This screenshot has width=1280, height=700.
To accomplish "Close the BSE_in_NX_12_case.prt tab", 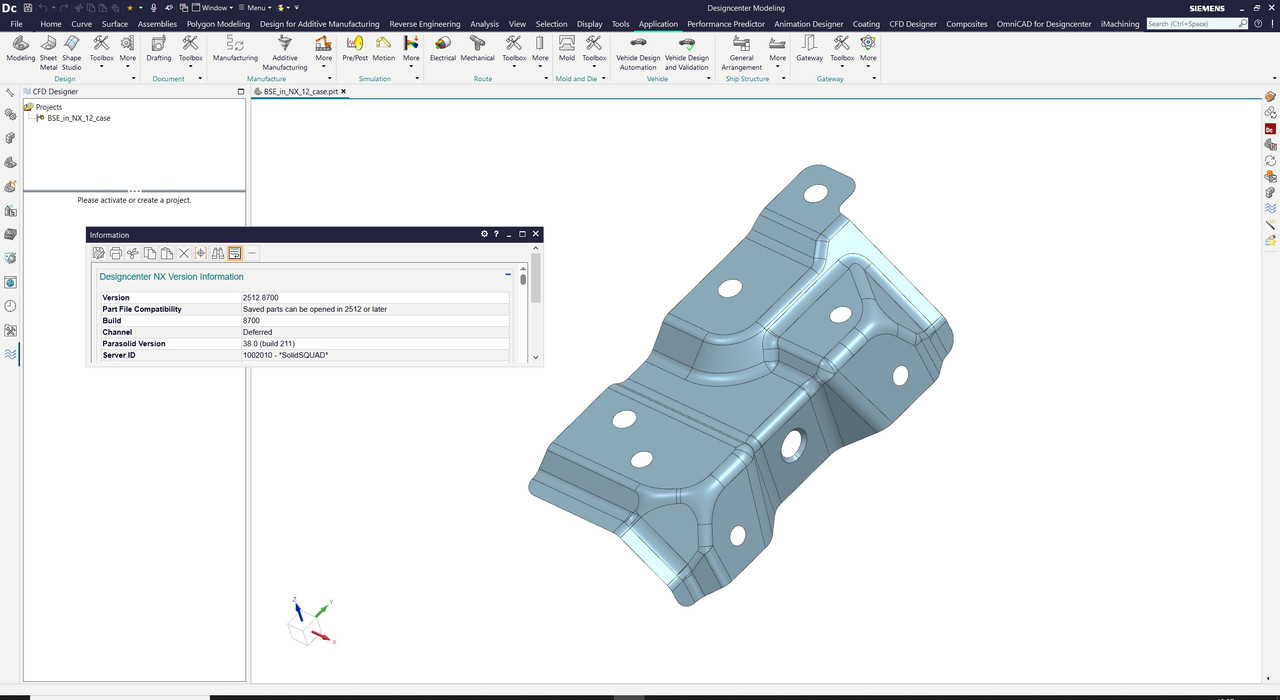I will [x=344, y=91].
